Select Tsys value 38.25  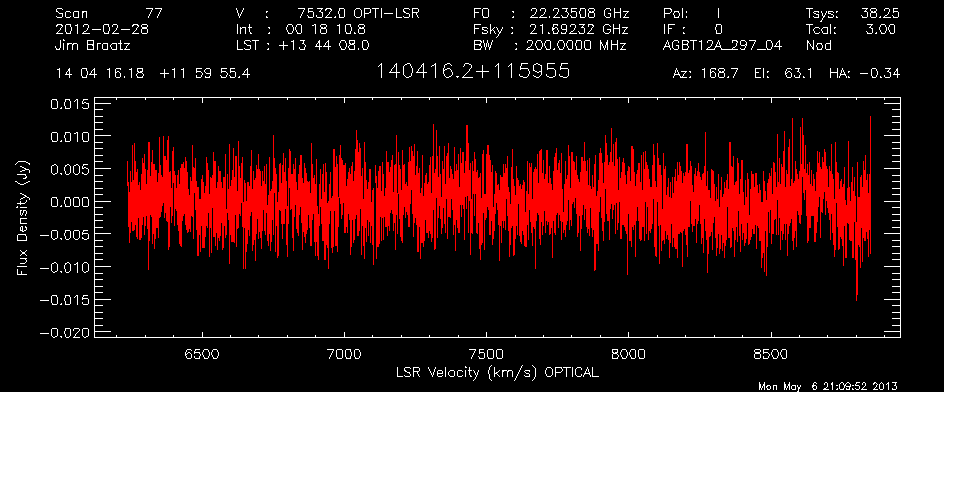click(880, 13)
